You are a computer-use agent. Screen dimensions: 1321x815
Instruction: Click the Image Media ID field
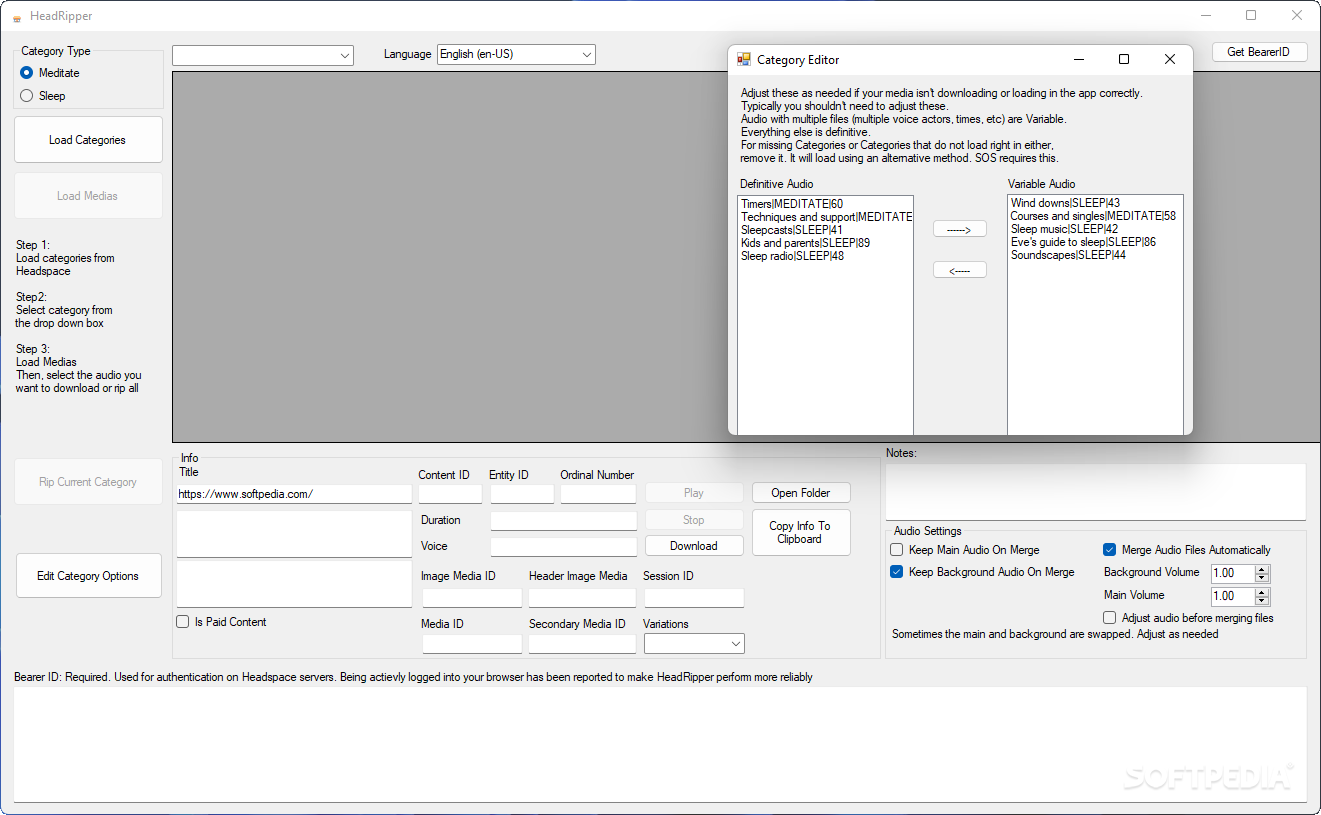tap(472, 598)
